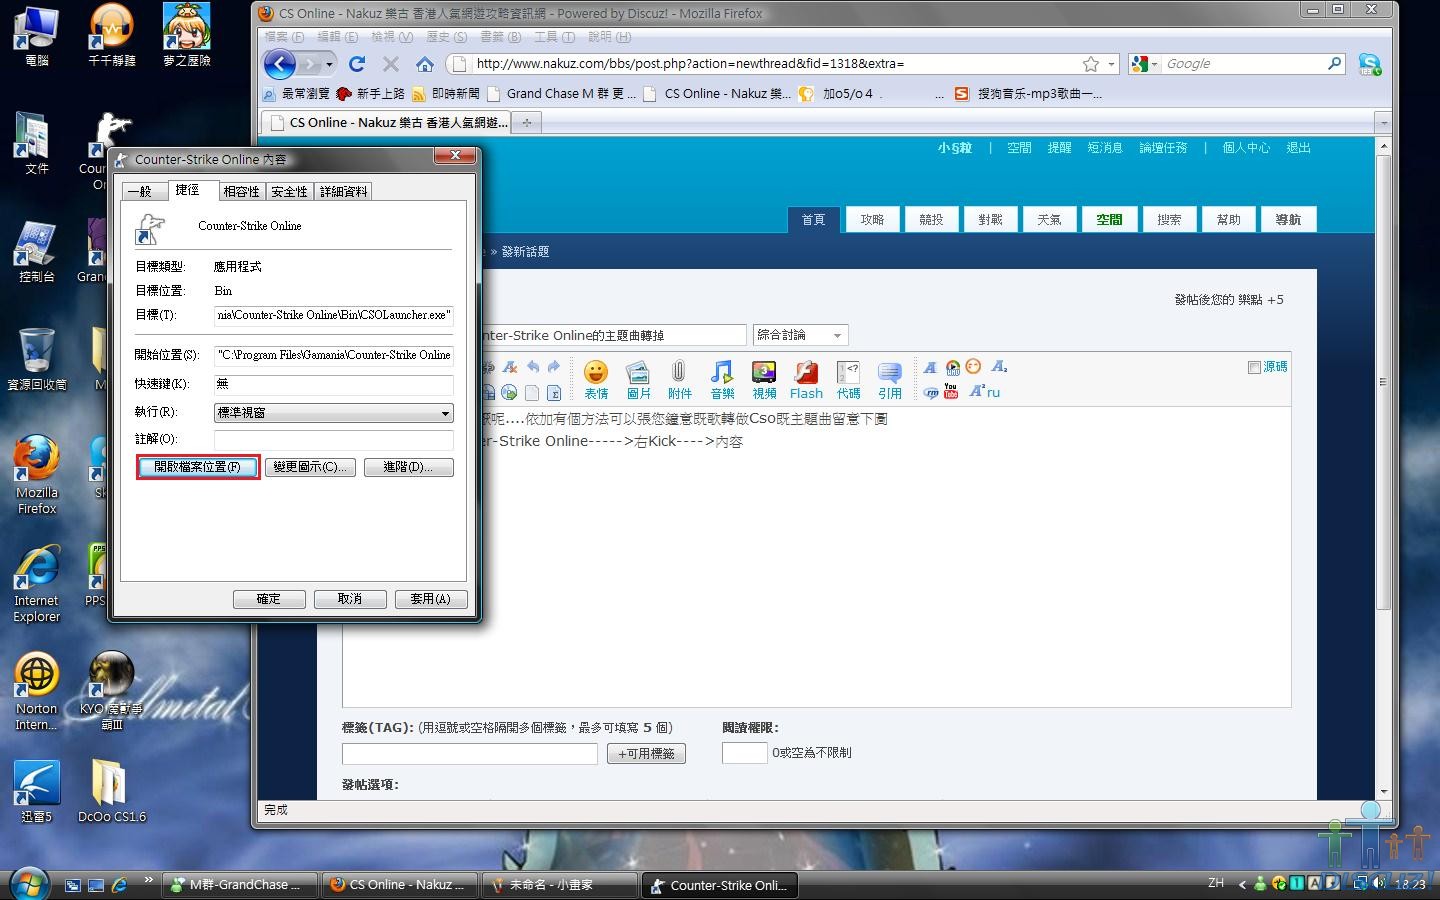Reload the page in Firefox
Image resolution: width=1440 pixels, height=900 pixels.
(357, 64)
